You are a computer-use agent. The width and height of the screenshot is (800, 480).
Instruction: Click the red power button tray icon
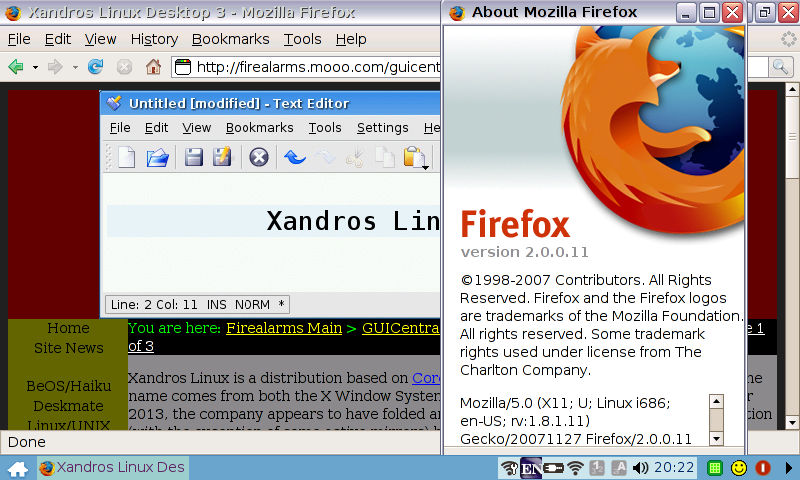pos(763,468)
